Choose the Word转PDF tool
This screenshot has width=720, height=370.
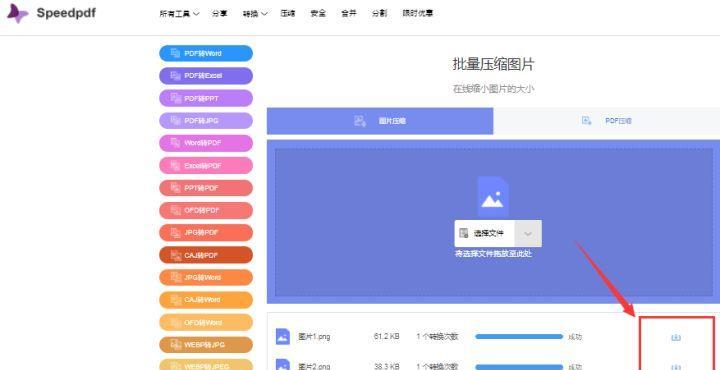point(206,143)
